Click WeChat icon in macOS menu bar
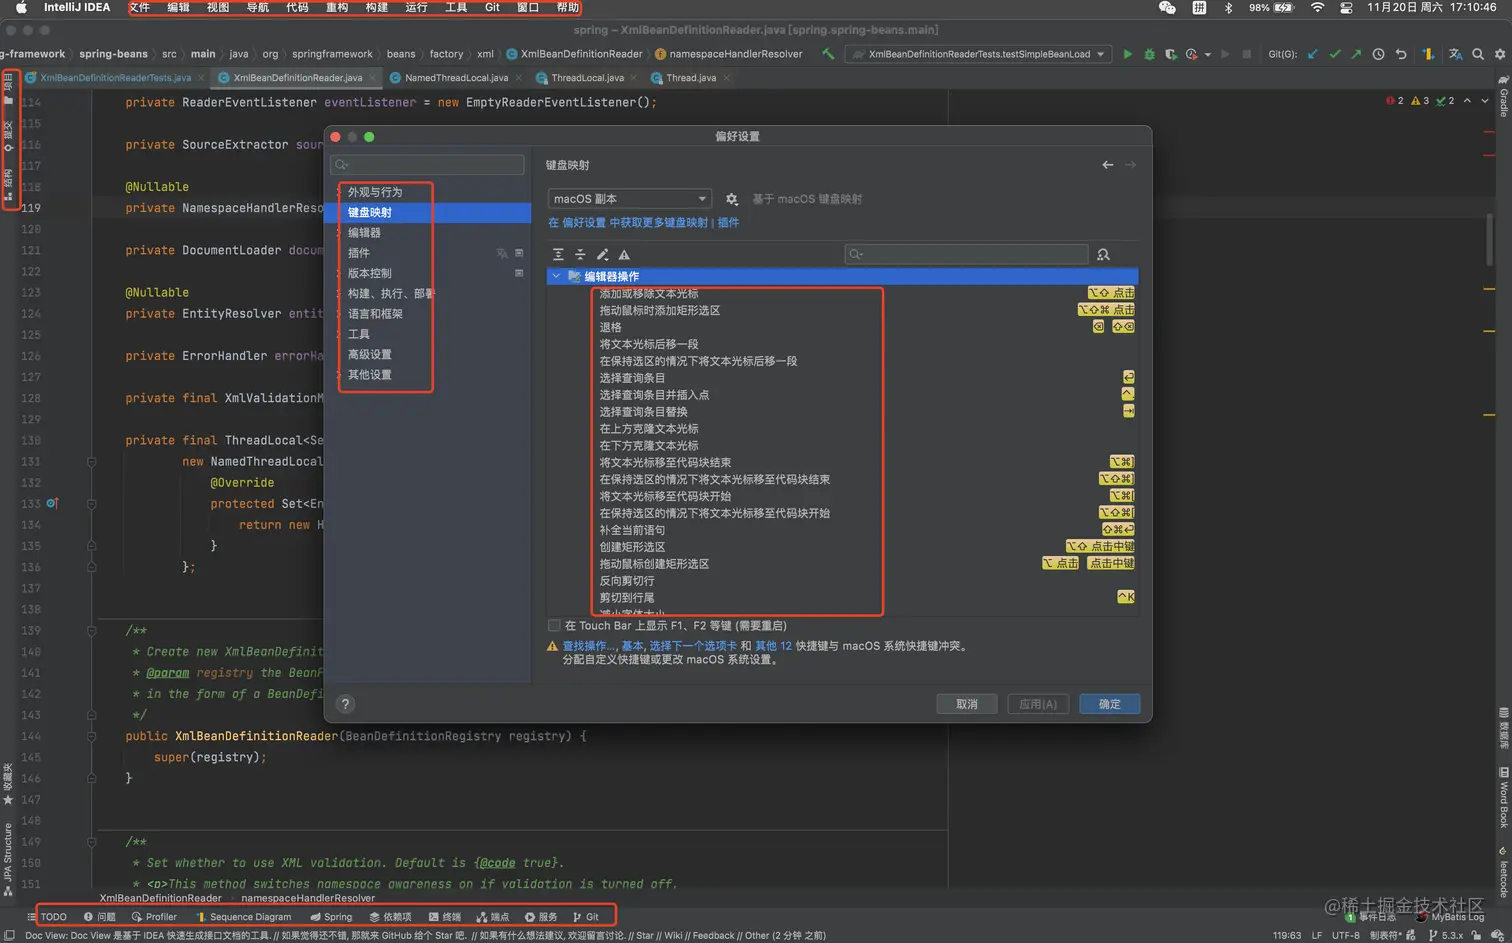 point(1167,7)
